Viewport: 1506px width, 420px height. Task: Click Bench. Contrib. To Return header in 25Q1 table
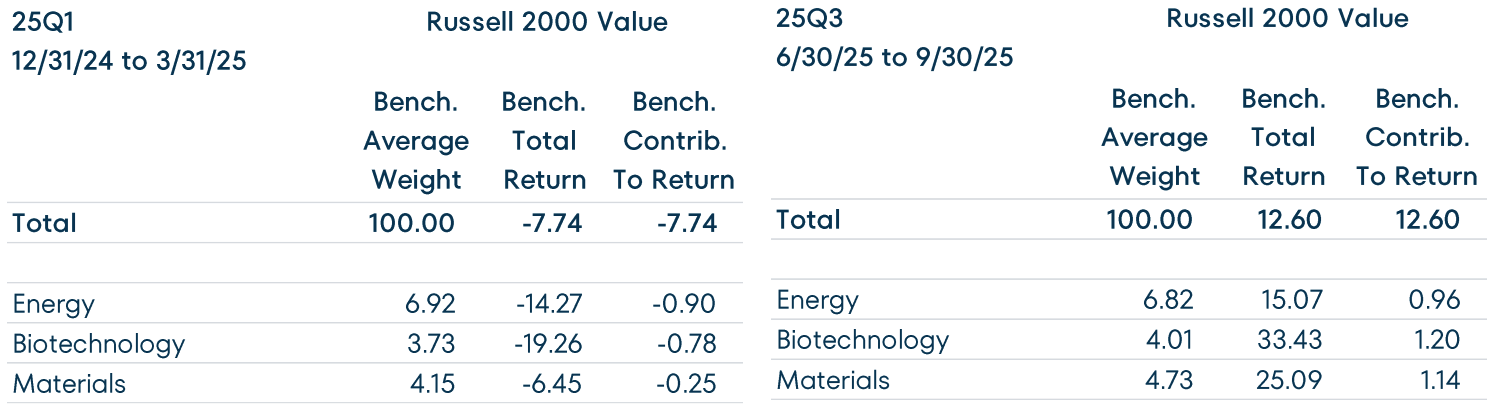coord(673,141)
